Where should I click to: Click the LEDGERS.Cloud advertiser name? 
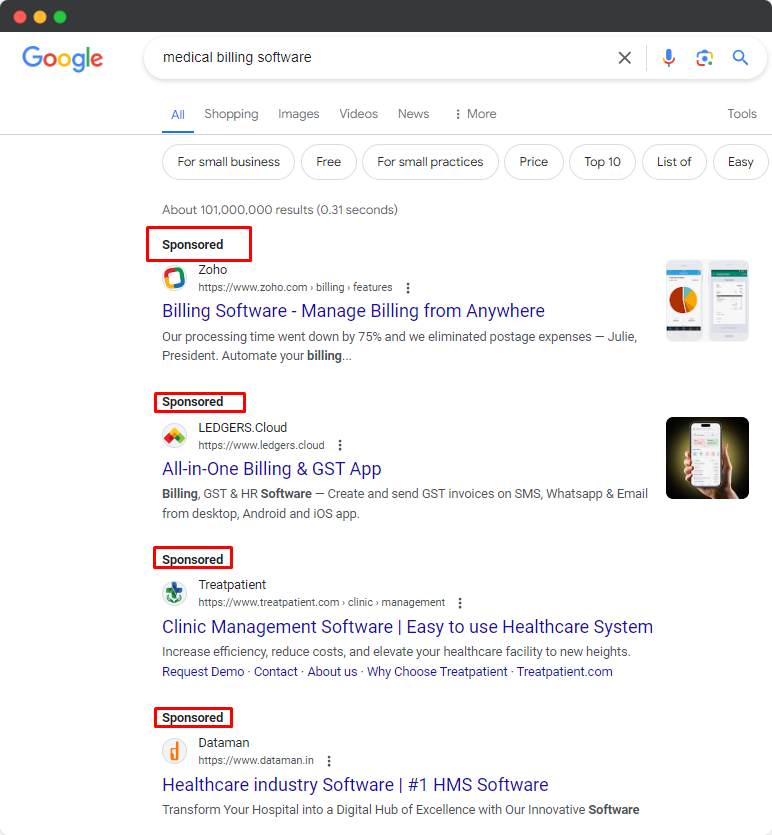(x=243, y=428)
